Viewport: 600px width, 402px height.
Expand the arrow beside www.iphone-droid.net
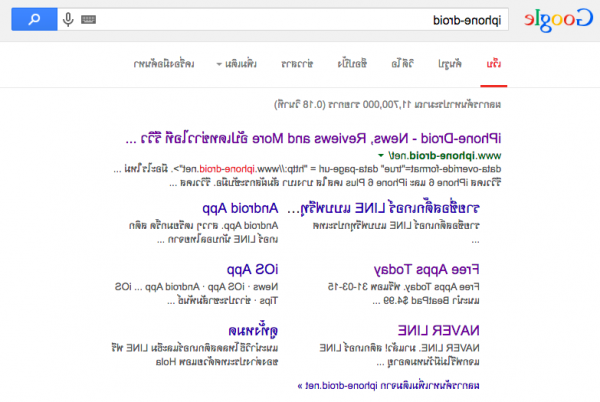tap(380, 157)
